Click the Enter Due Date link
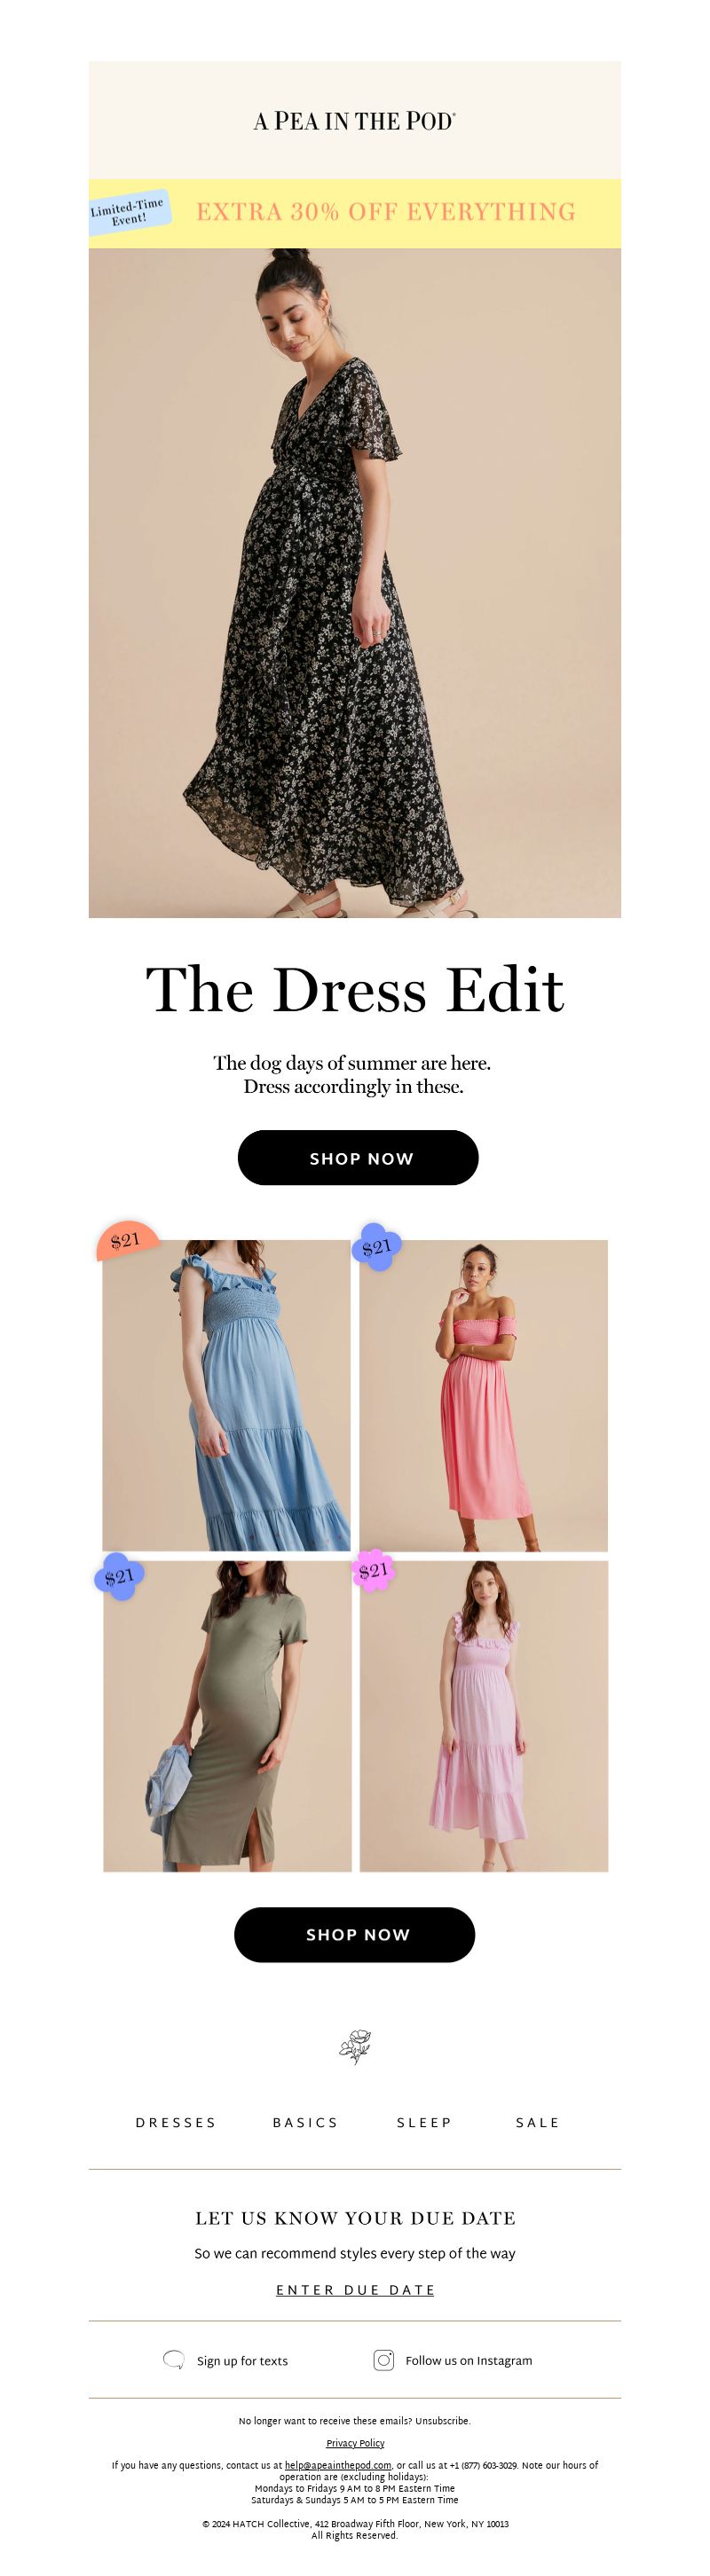Image resolution: width=710 pixels, height=2576 pixels. point(355,2289)
